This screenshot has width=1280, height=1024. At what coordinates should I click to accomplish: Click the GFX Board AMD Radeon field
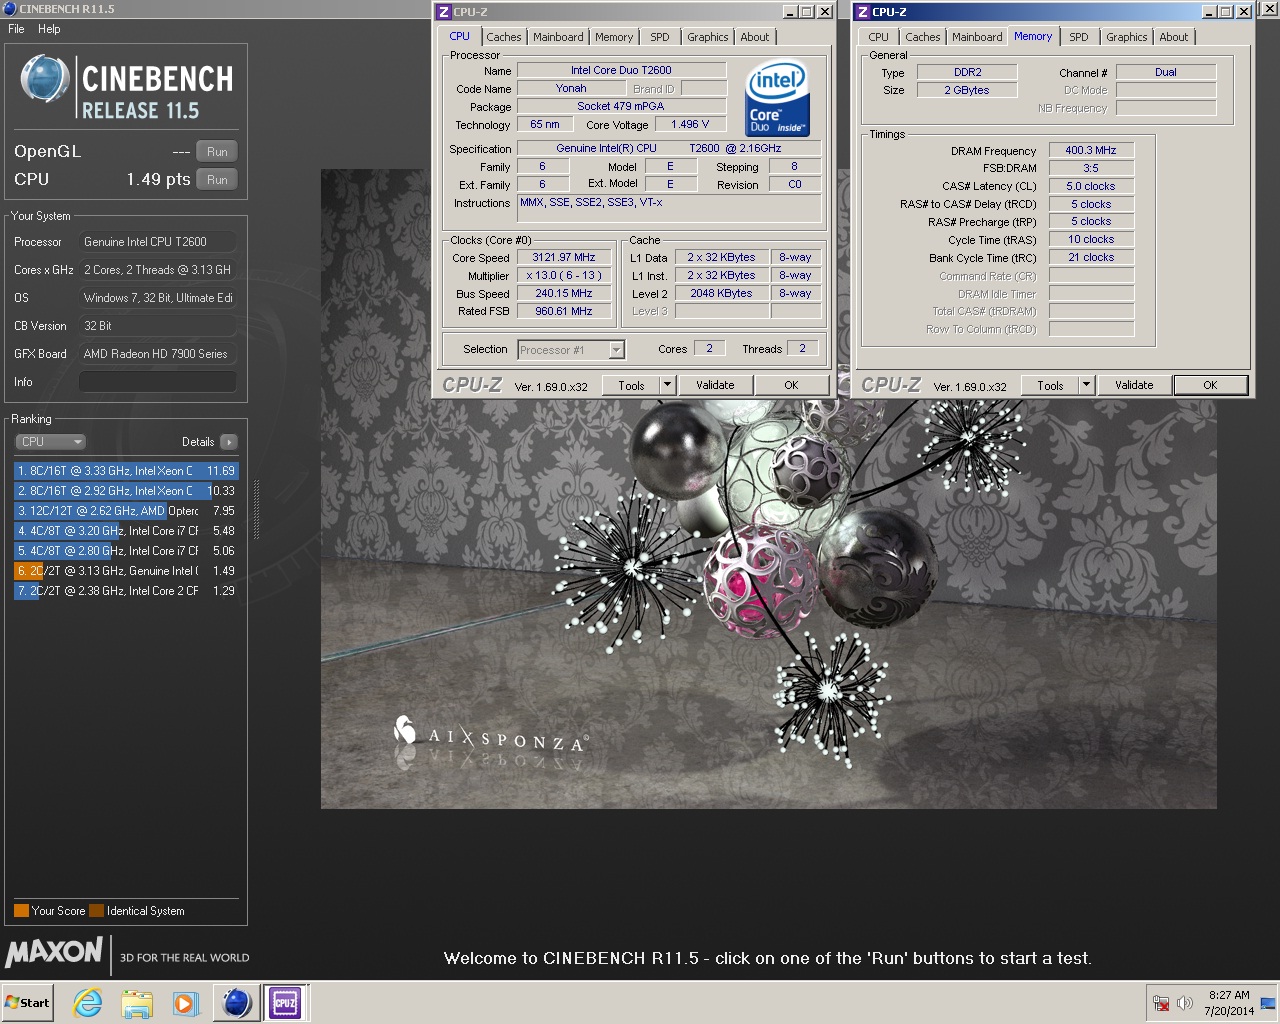tap(158, 354)
